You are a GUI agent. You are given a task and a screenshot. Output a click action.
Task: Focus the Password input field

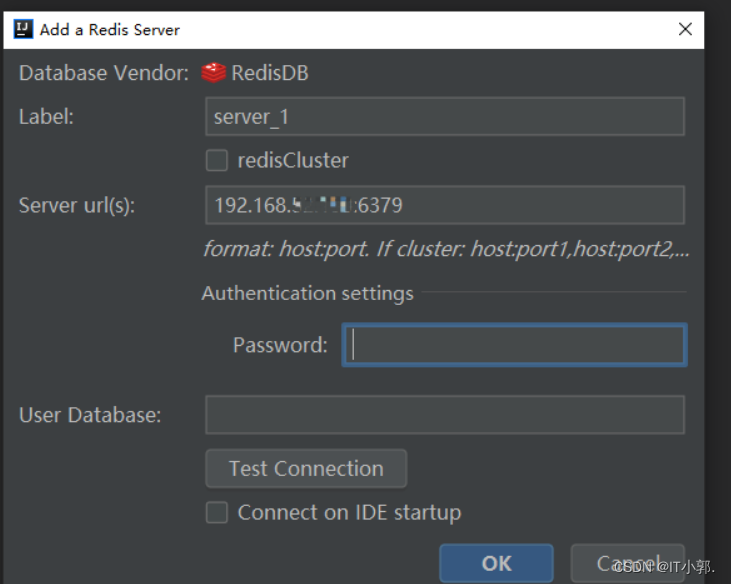514,345
